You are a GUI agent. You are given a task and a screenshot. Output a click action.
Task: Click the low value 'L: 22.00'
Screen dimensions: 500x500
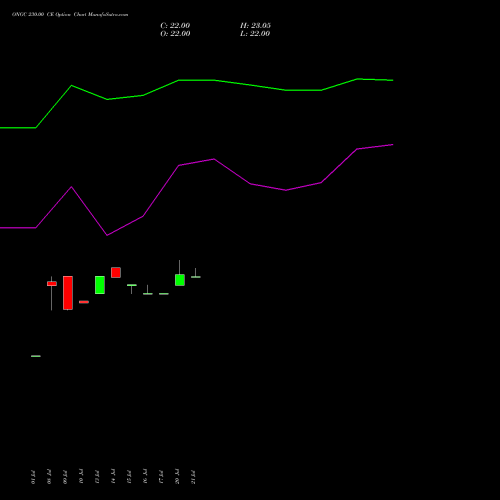click(255, 34)
